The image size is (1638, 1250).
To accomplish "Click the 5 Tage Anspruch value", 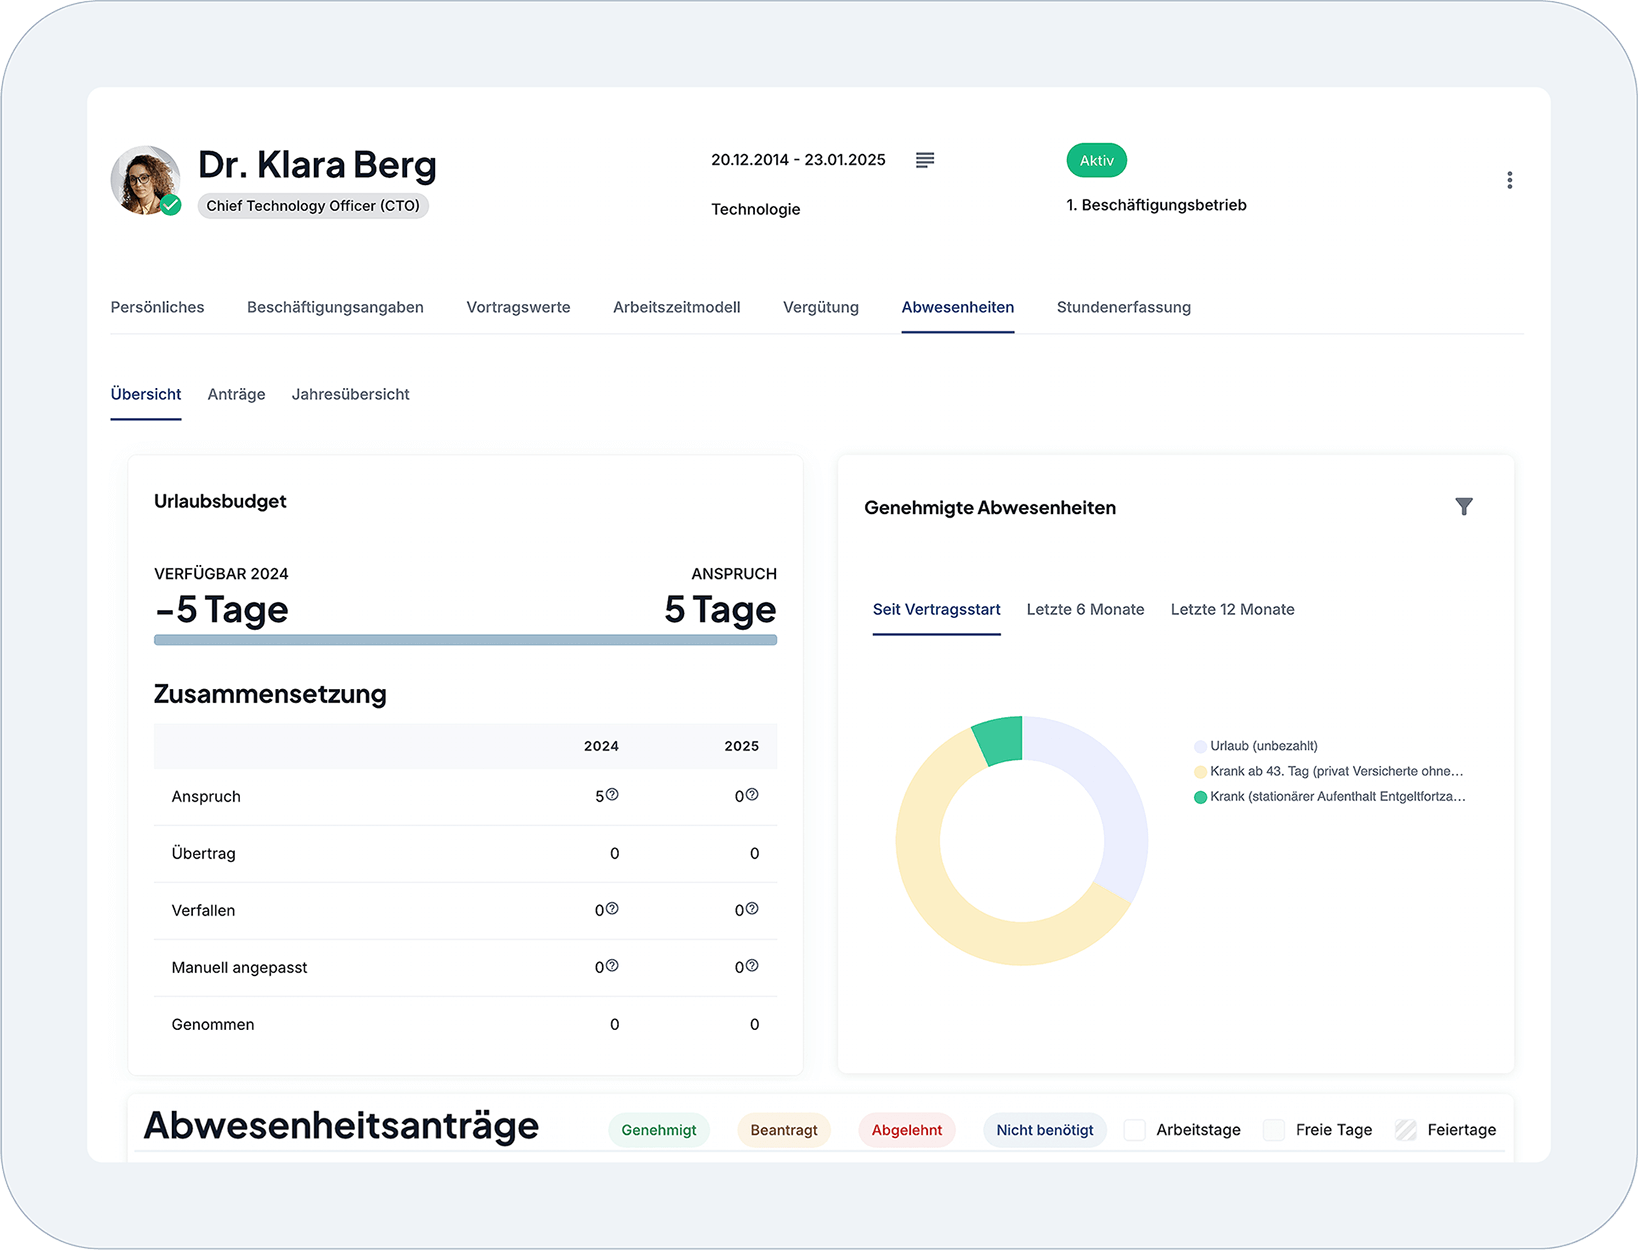I will 720,610.
